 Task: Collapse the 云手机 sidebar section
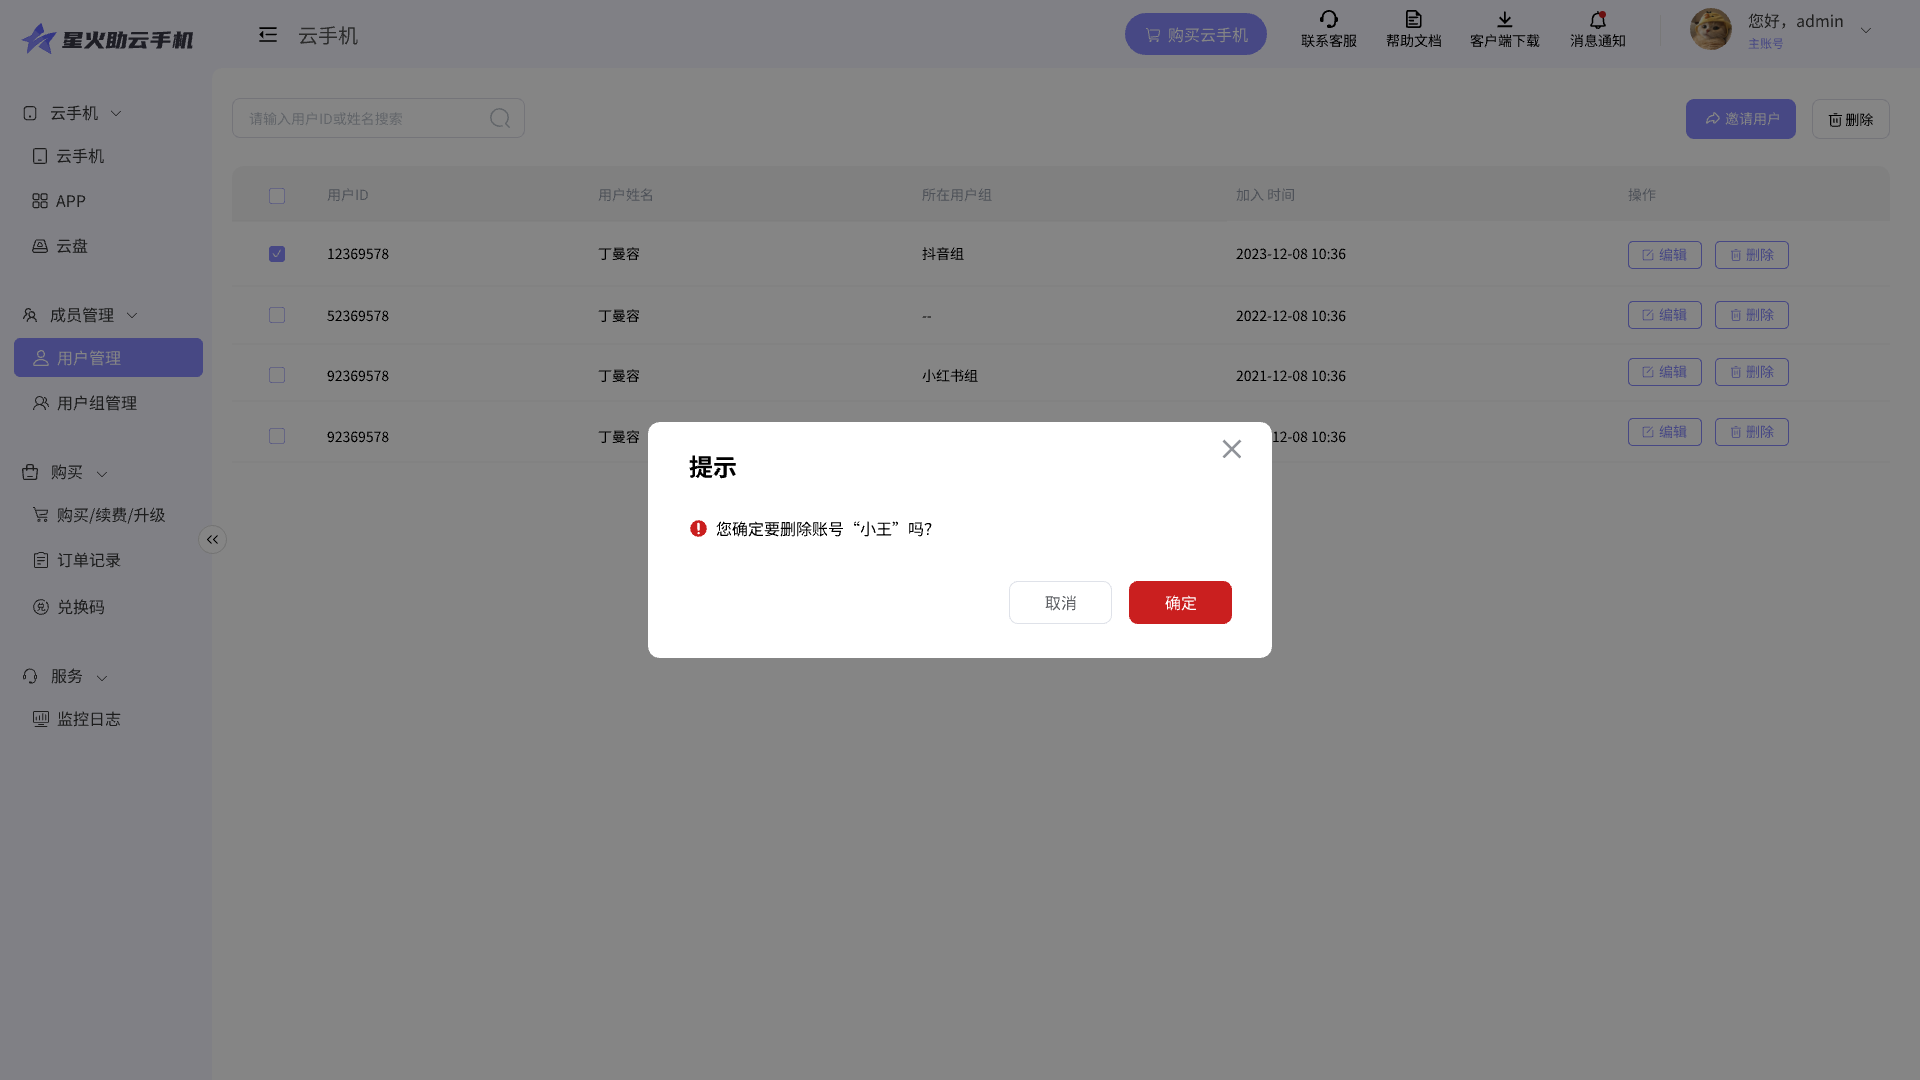[116, 113]
